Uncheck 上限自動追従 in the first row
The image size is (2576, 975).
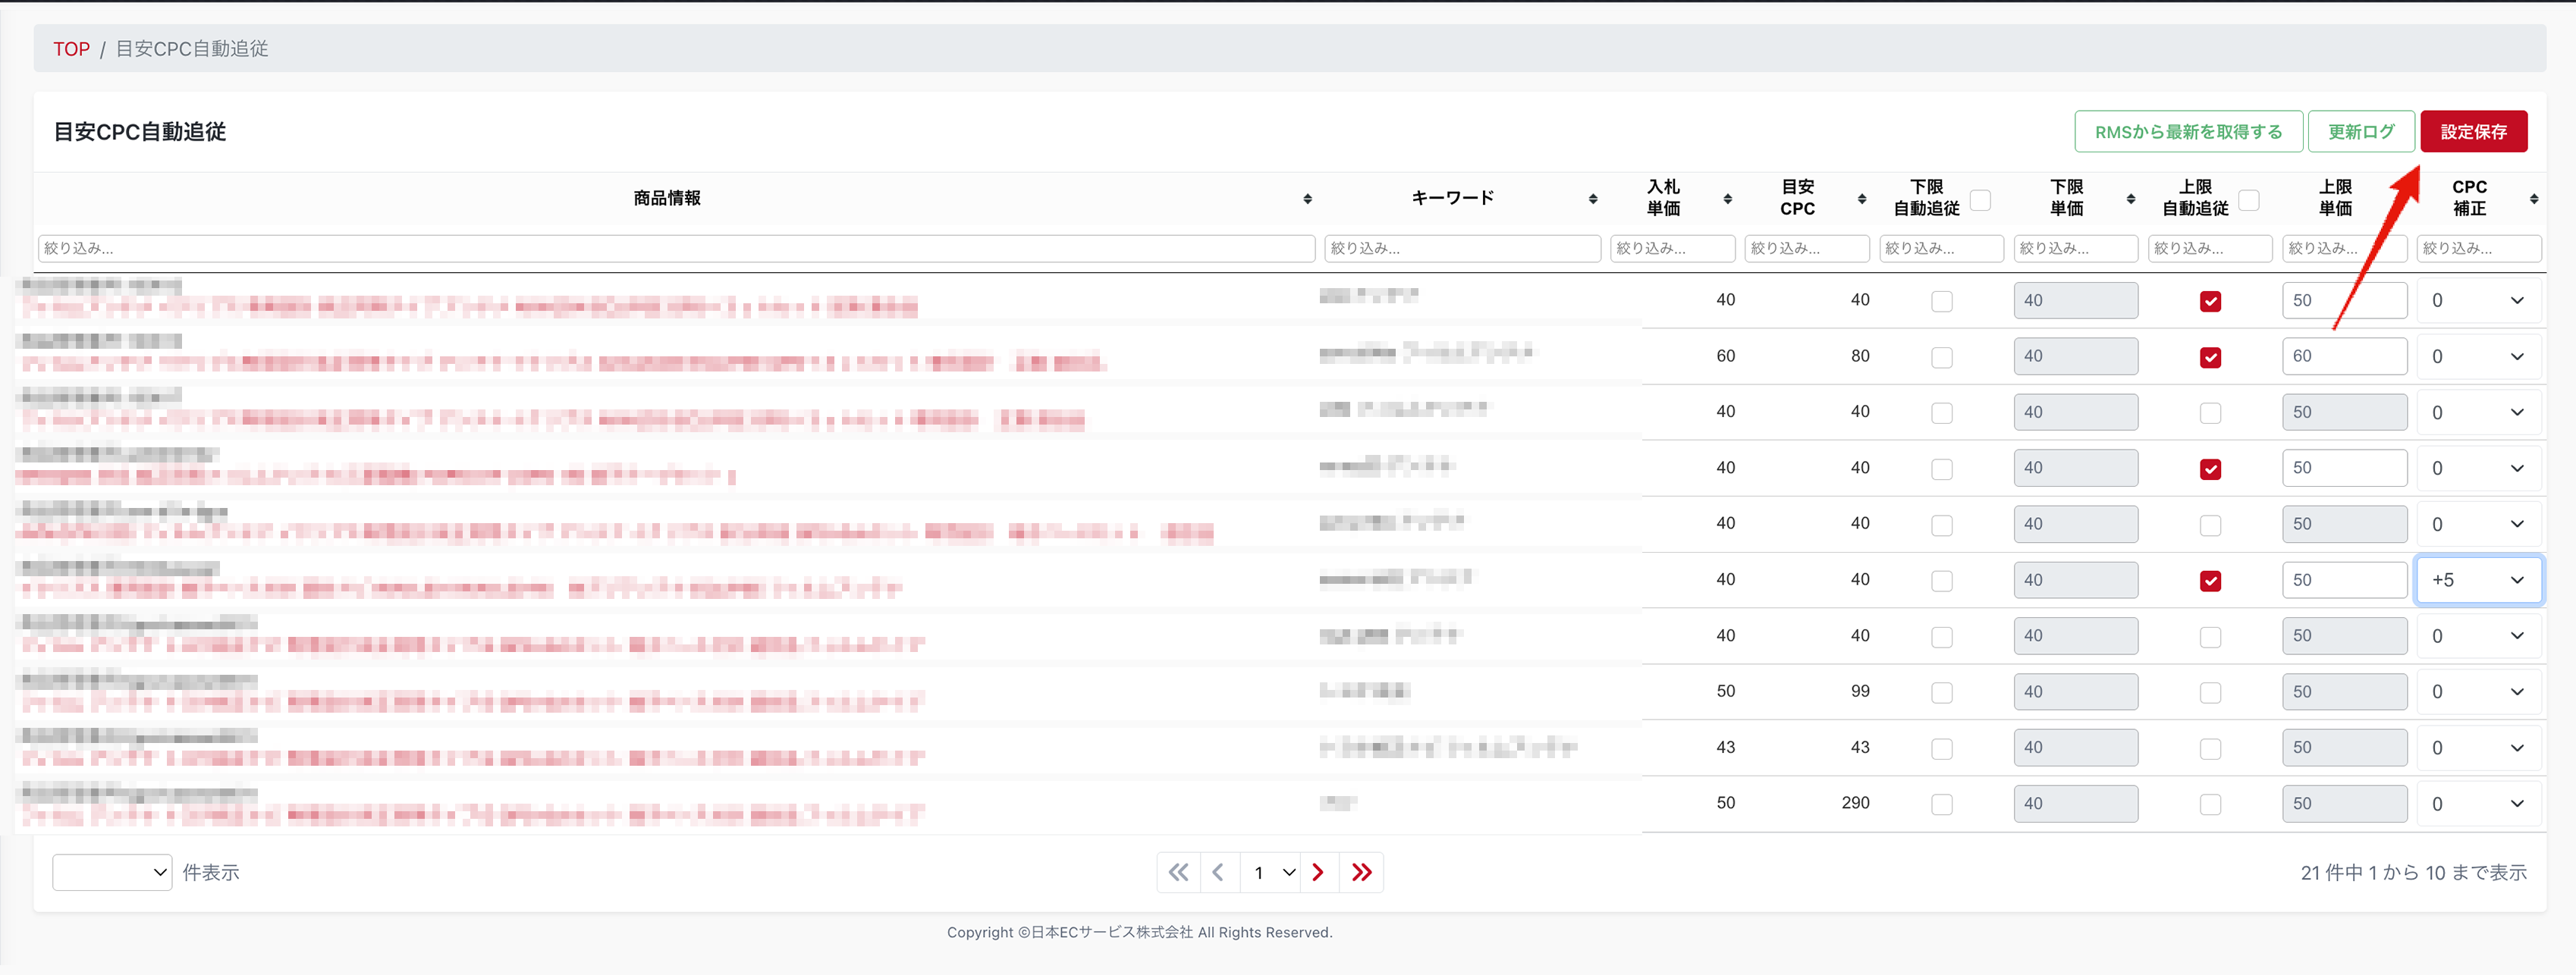point(2210,301)
